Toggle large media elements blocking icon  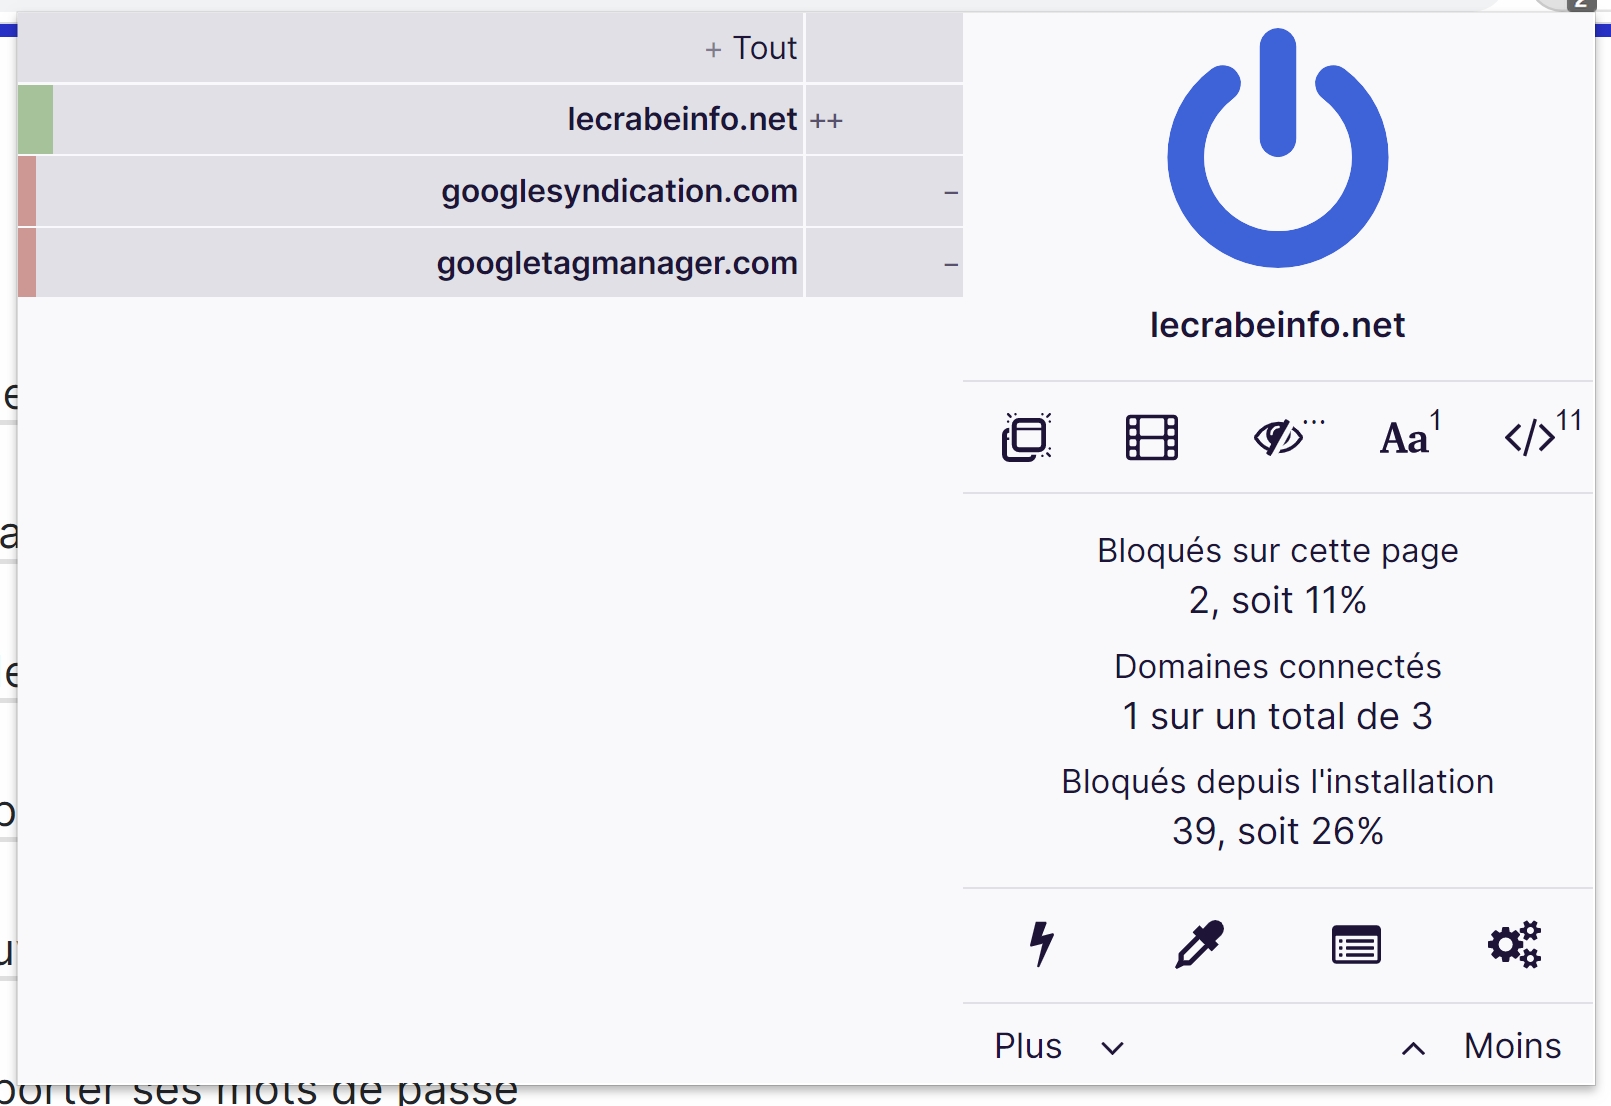point(1152,437)
